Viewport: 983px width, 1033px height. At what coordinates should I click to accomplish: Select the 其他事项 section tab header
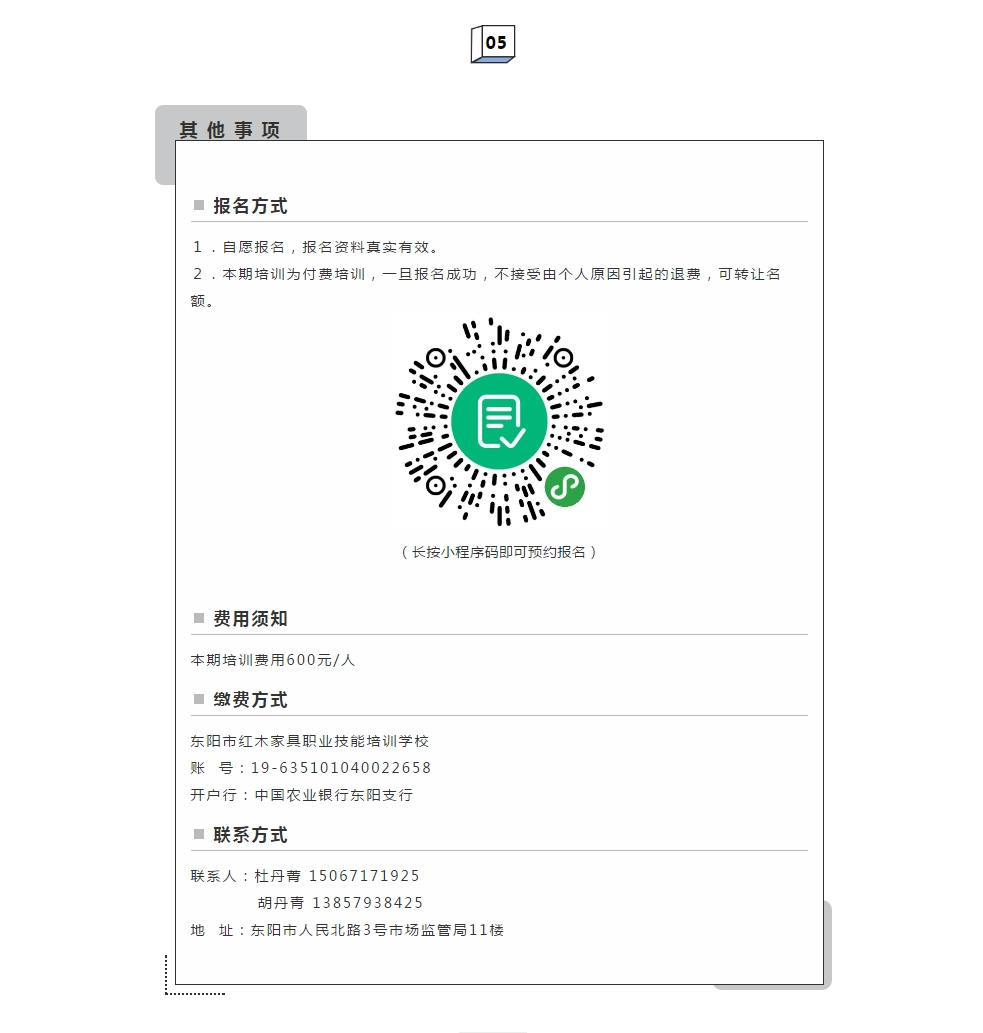coord(230,129)
